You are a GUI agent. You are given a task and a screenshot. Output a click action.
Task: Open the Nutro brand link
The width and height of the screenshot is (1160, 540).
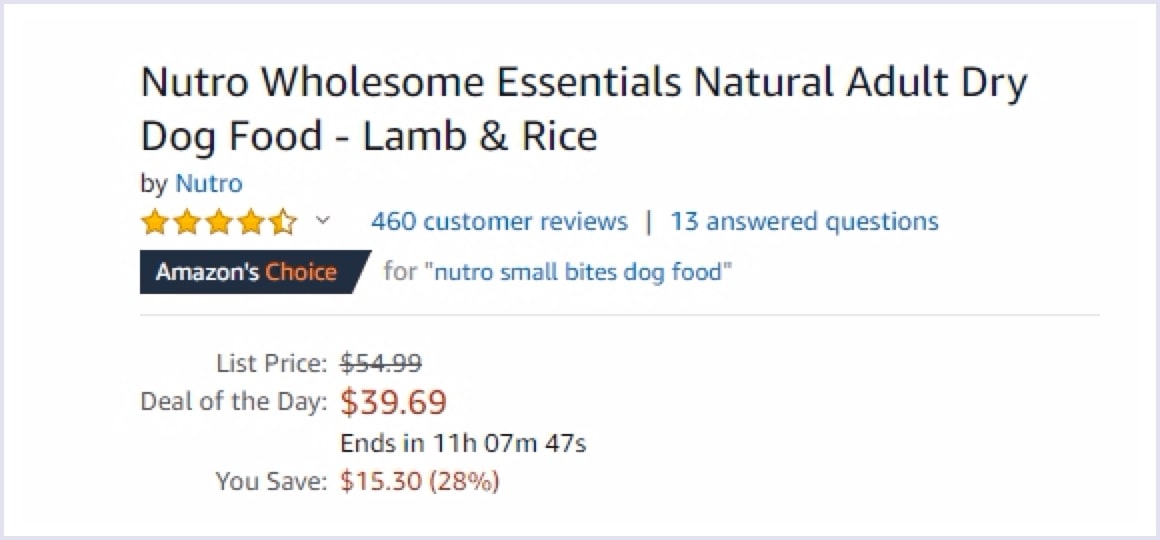208,184
